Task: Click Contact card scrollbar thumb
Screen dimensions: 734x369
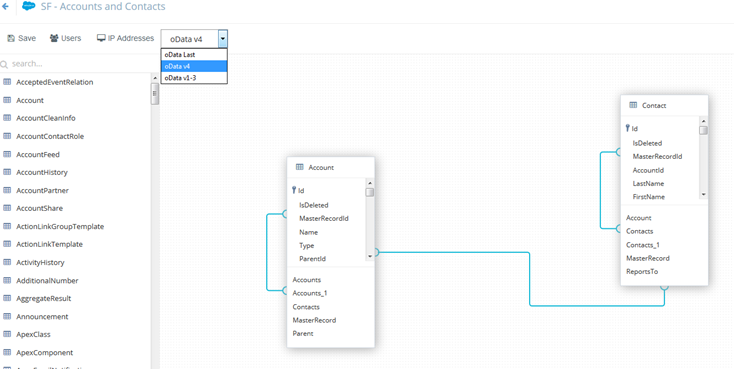Action: click(x=704, y=130)
